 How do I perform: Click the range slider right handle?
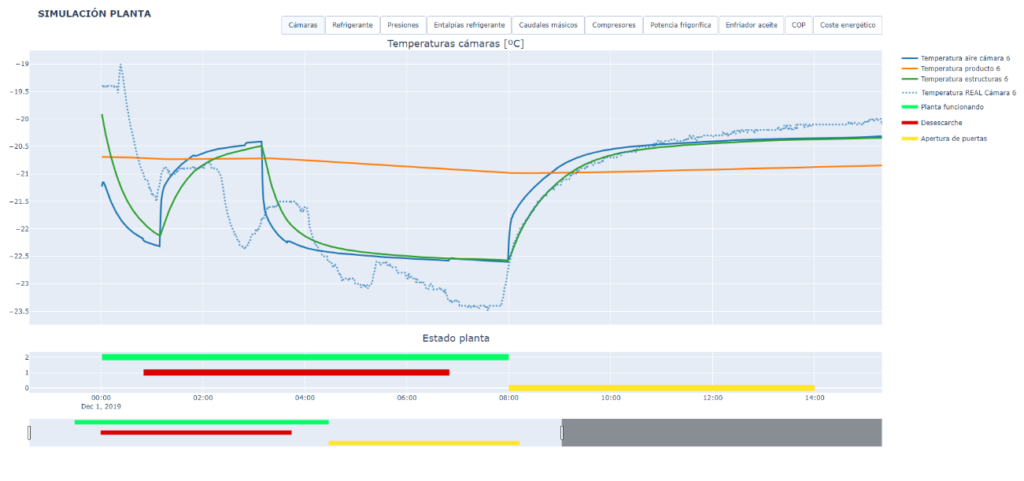pos(562,432)
